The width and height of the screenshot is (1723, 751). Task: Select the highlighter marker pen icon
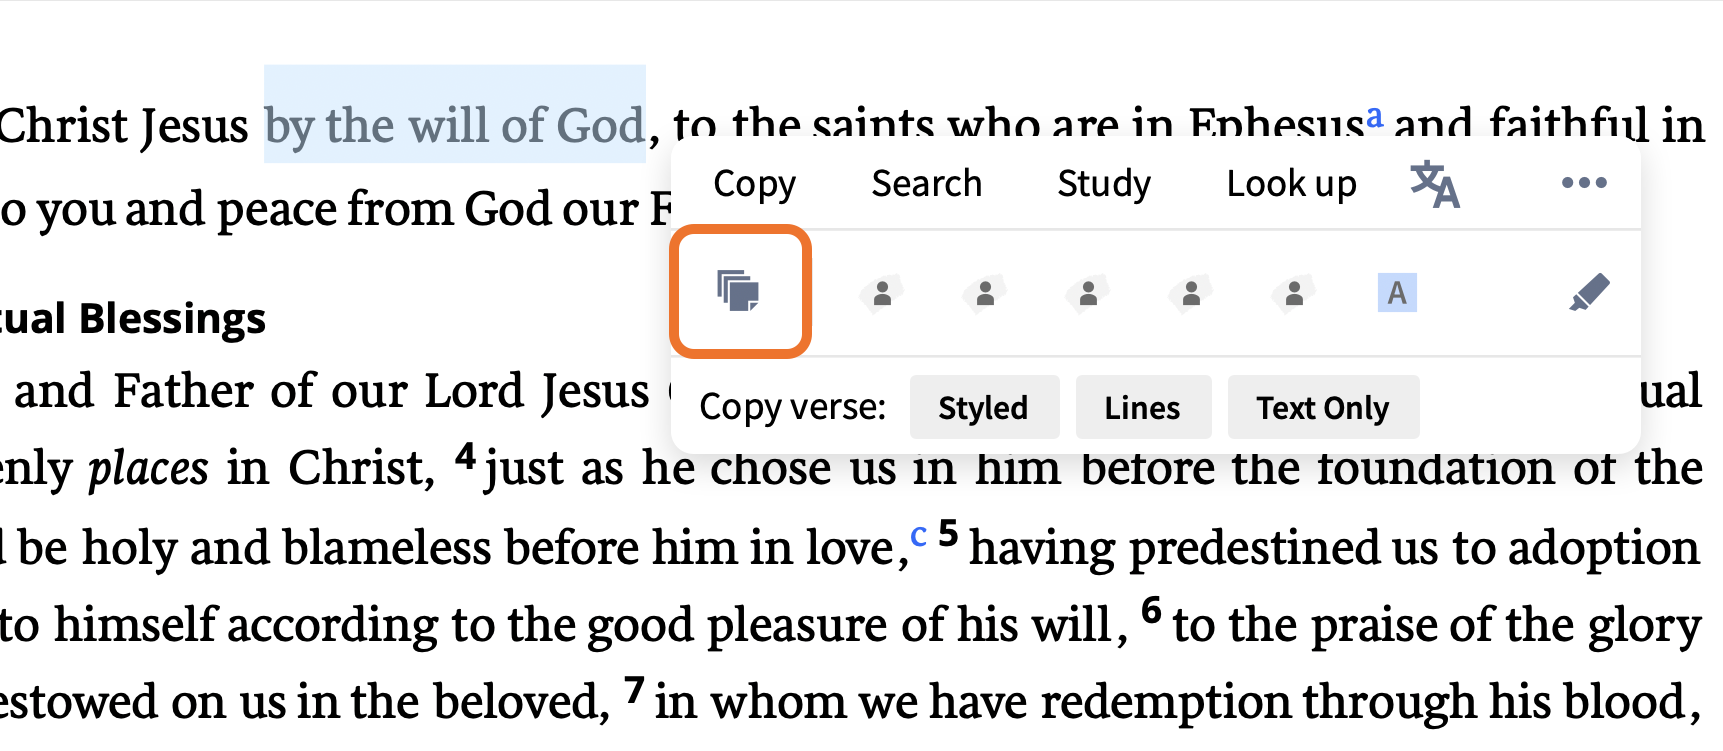pos(1589,292)
